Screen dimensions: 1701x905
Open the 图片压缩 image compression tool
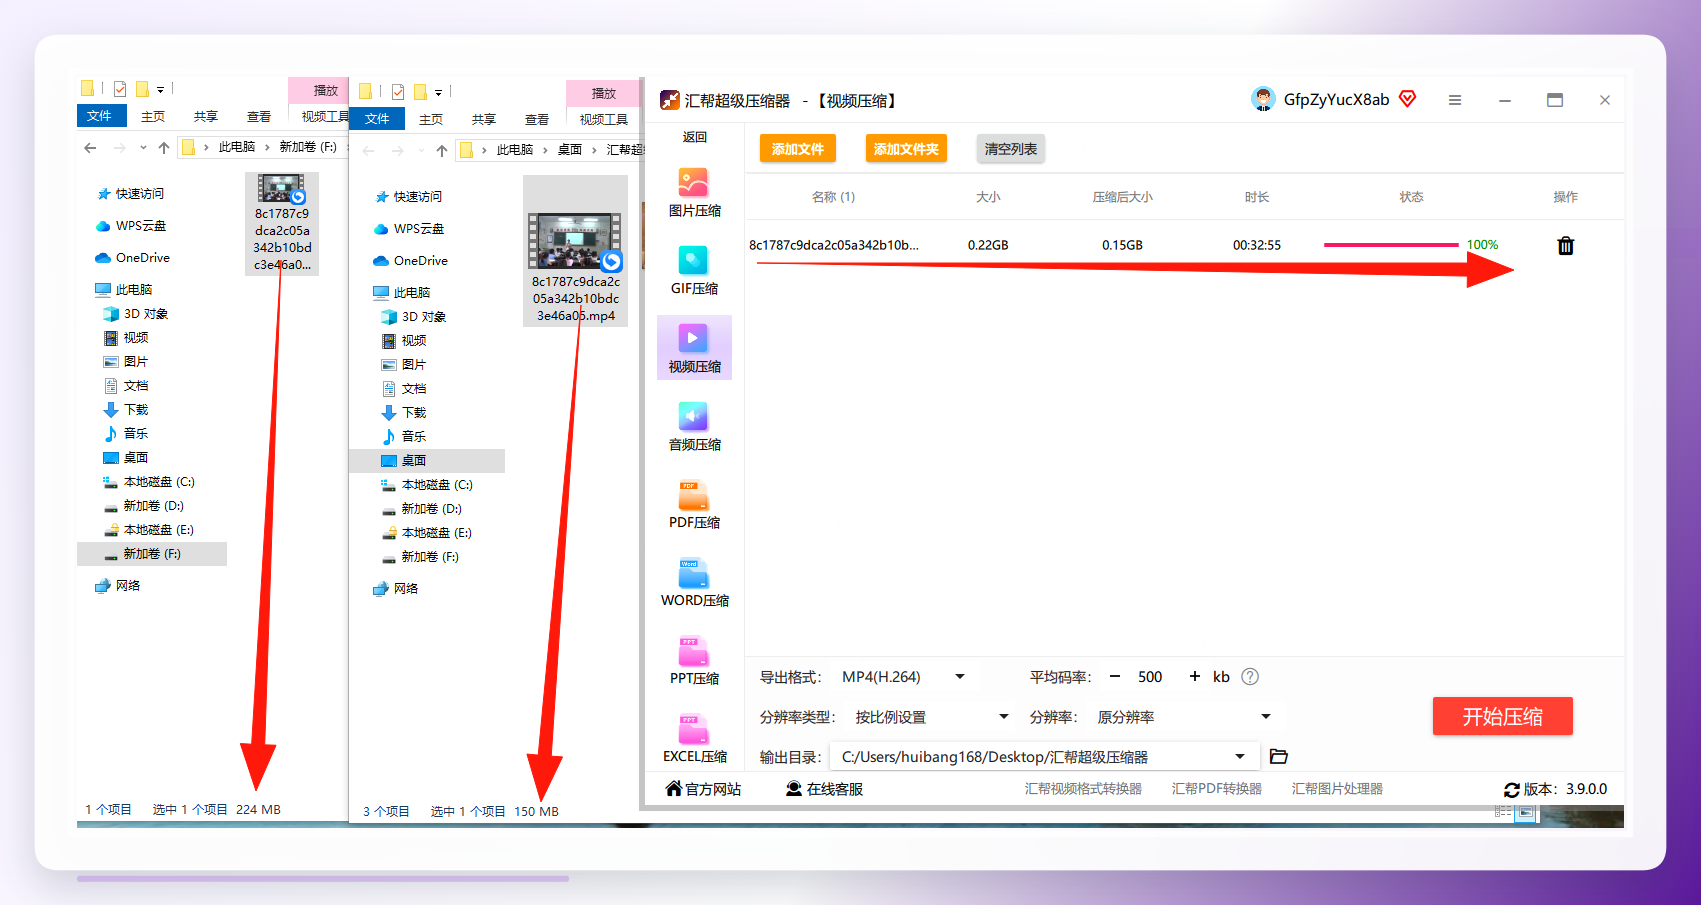[x=694, y=193]
